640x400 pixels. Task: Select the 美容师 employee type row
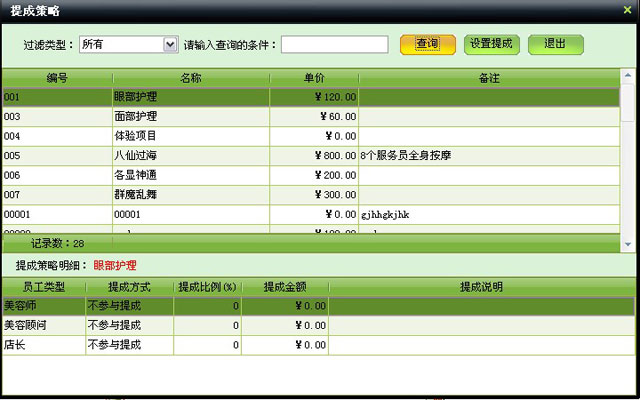tap(43, 306)
